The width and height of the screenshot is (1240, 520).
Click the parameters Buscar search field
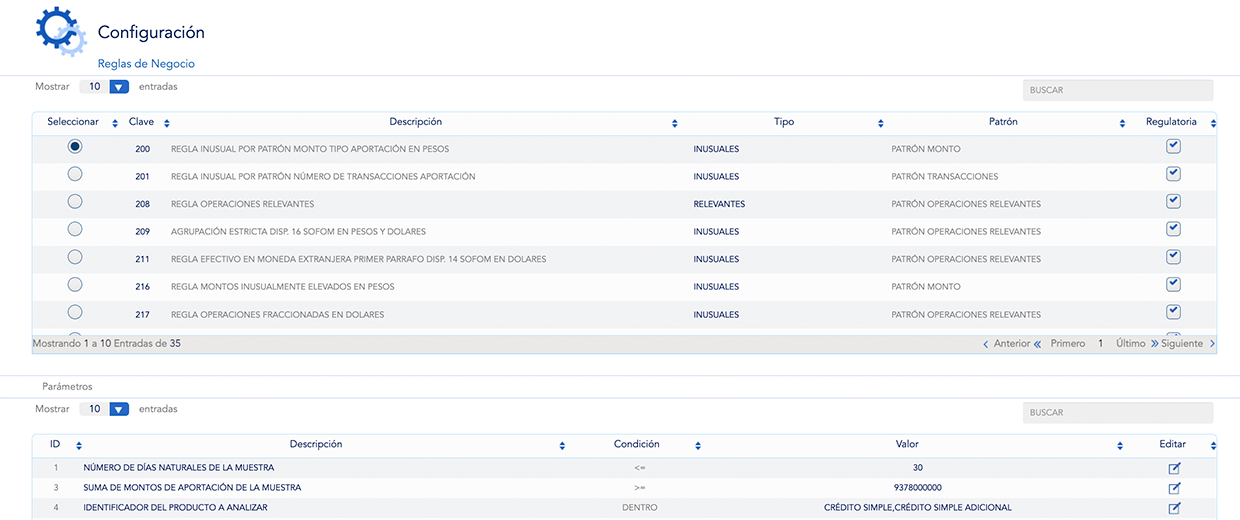click(1117, 412)
